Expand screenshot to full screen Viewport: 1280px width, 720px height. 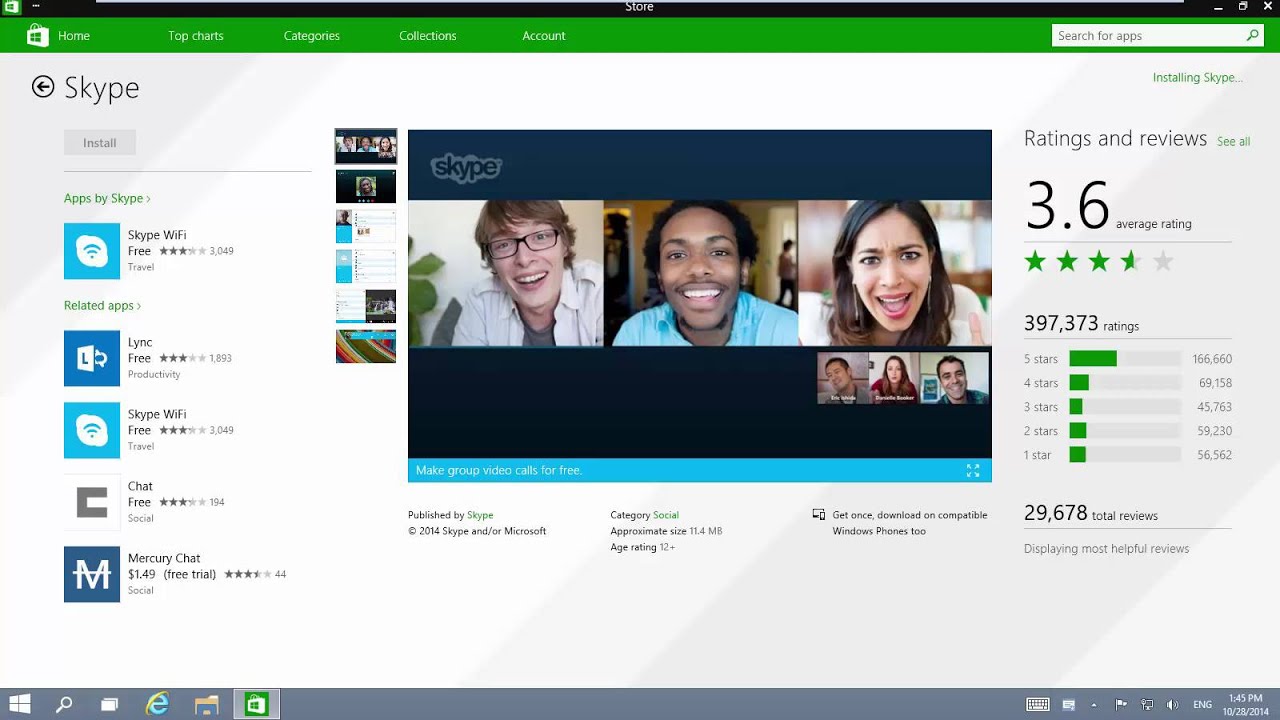(973, 470)
